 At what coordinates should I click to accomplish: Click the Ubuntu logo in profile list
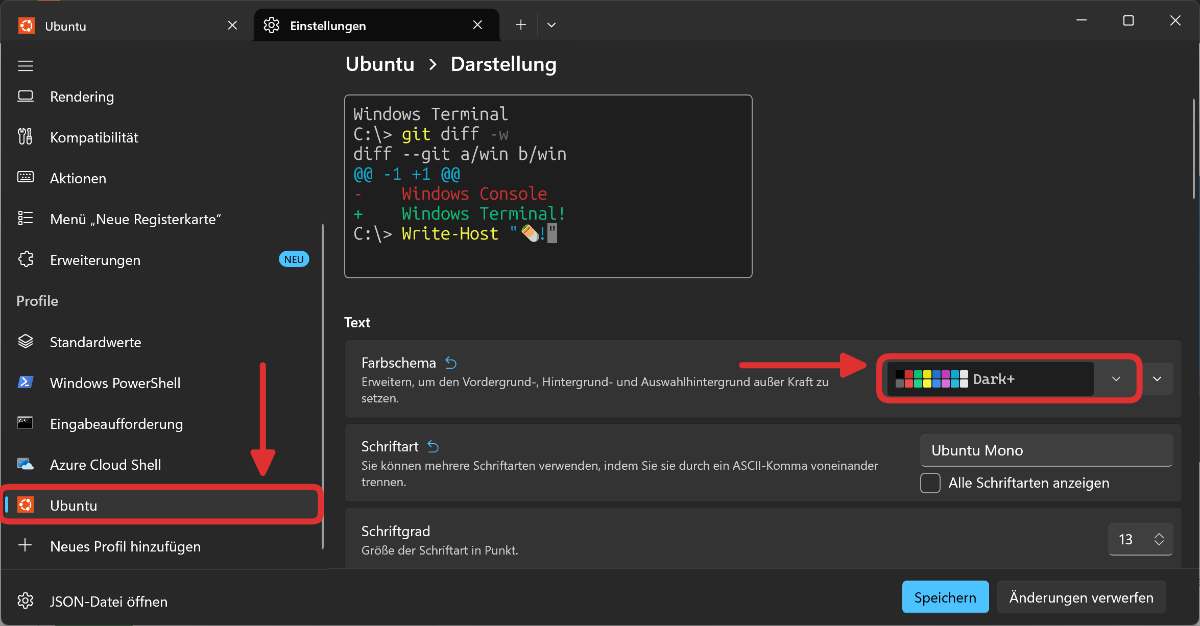[x=26, y=505]
